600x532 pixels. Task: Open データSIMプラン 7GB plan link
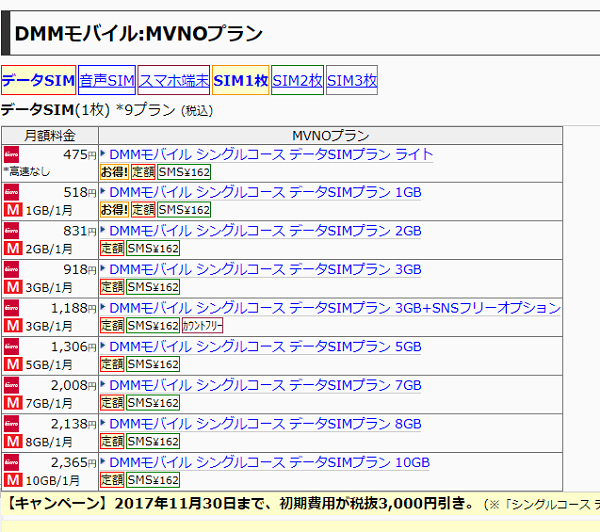pyautogui.click(x=265, y=385)
